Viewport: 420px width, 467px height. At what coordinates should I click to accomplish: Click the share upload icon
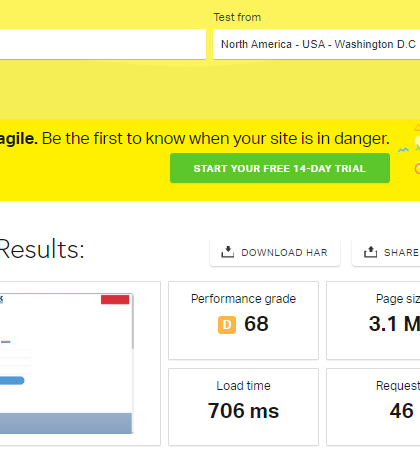click(370, 252)
